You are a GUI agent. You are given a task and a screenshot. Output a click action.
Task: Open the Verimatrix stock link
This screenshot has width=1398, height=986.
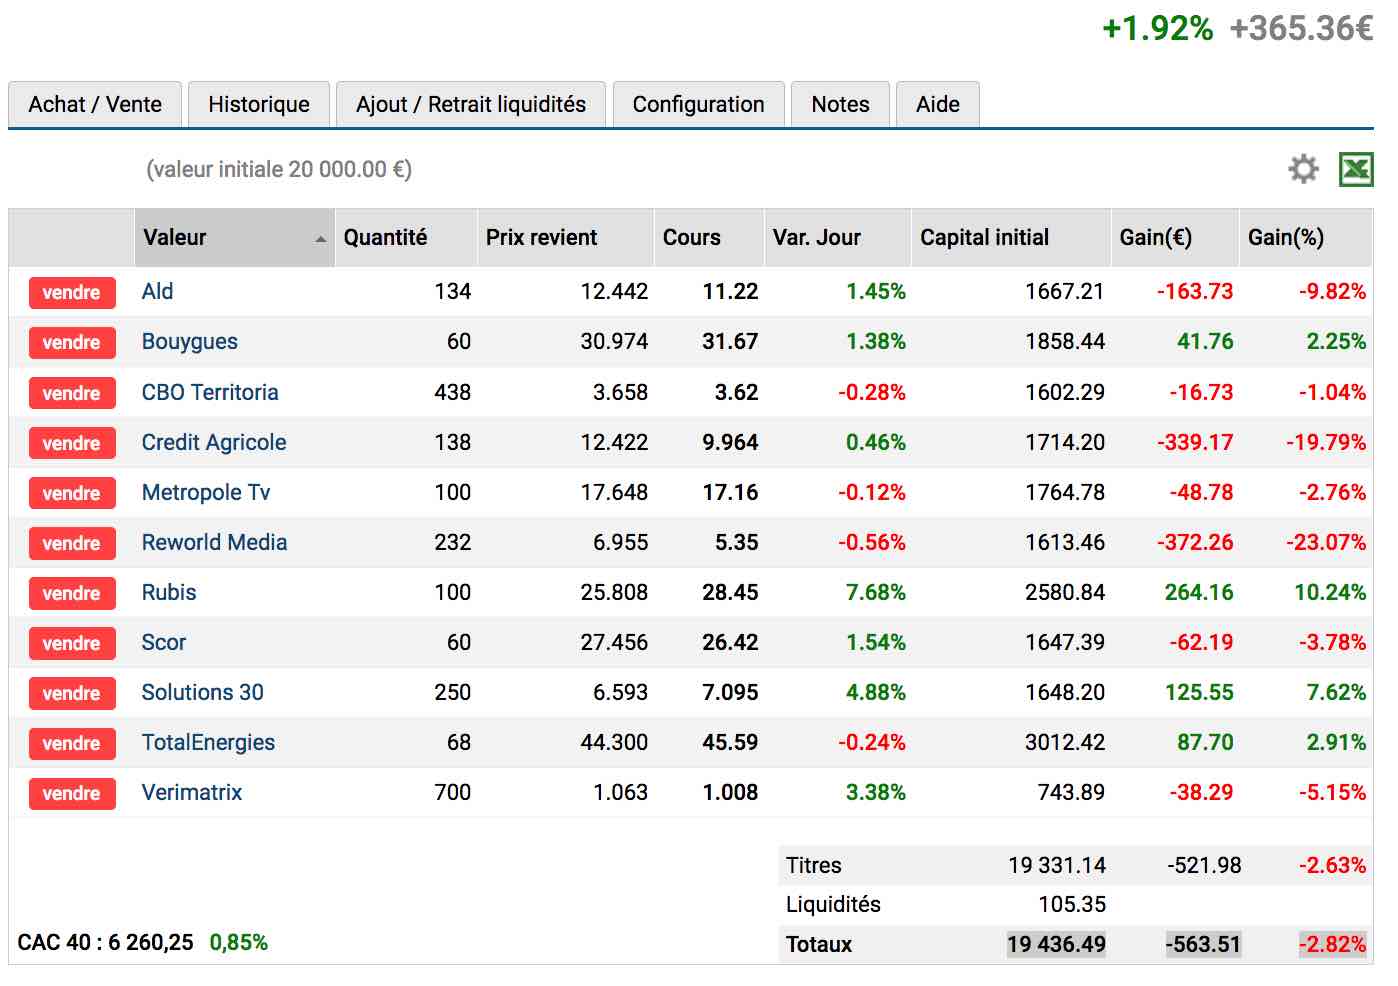tap(192, 792)
